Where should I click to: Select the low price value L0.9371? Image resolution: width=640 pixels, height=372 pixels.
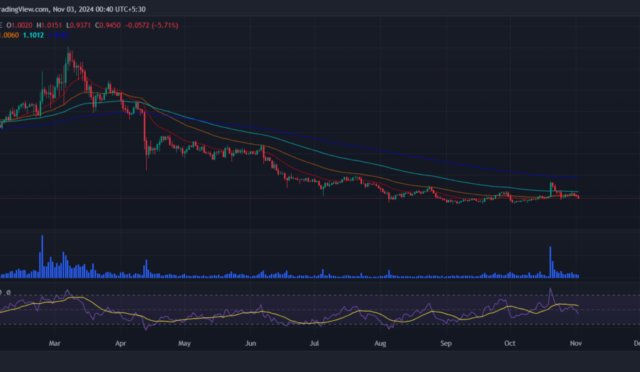pyautogui.click(x=78, y=25)
